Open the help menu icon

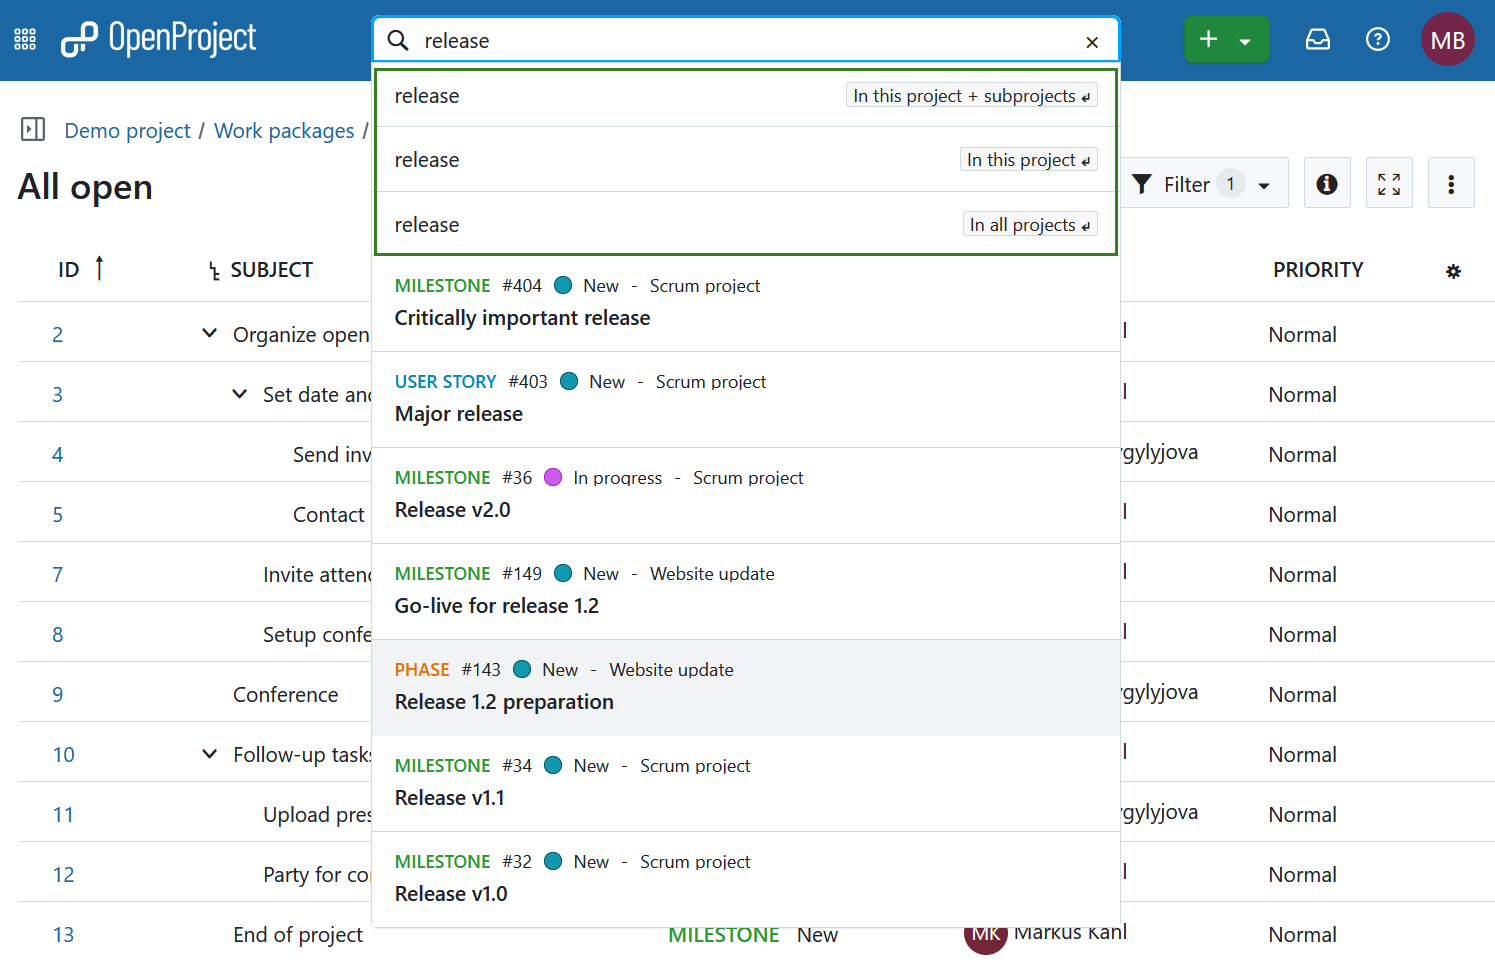coord(1377,39)
